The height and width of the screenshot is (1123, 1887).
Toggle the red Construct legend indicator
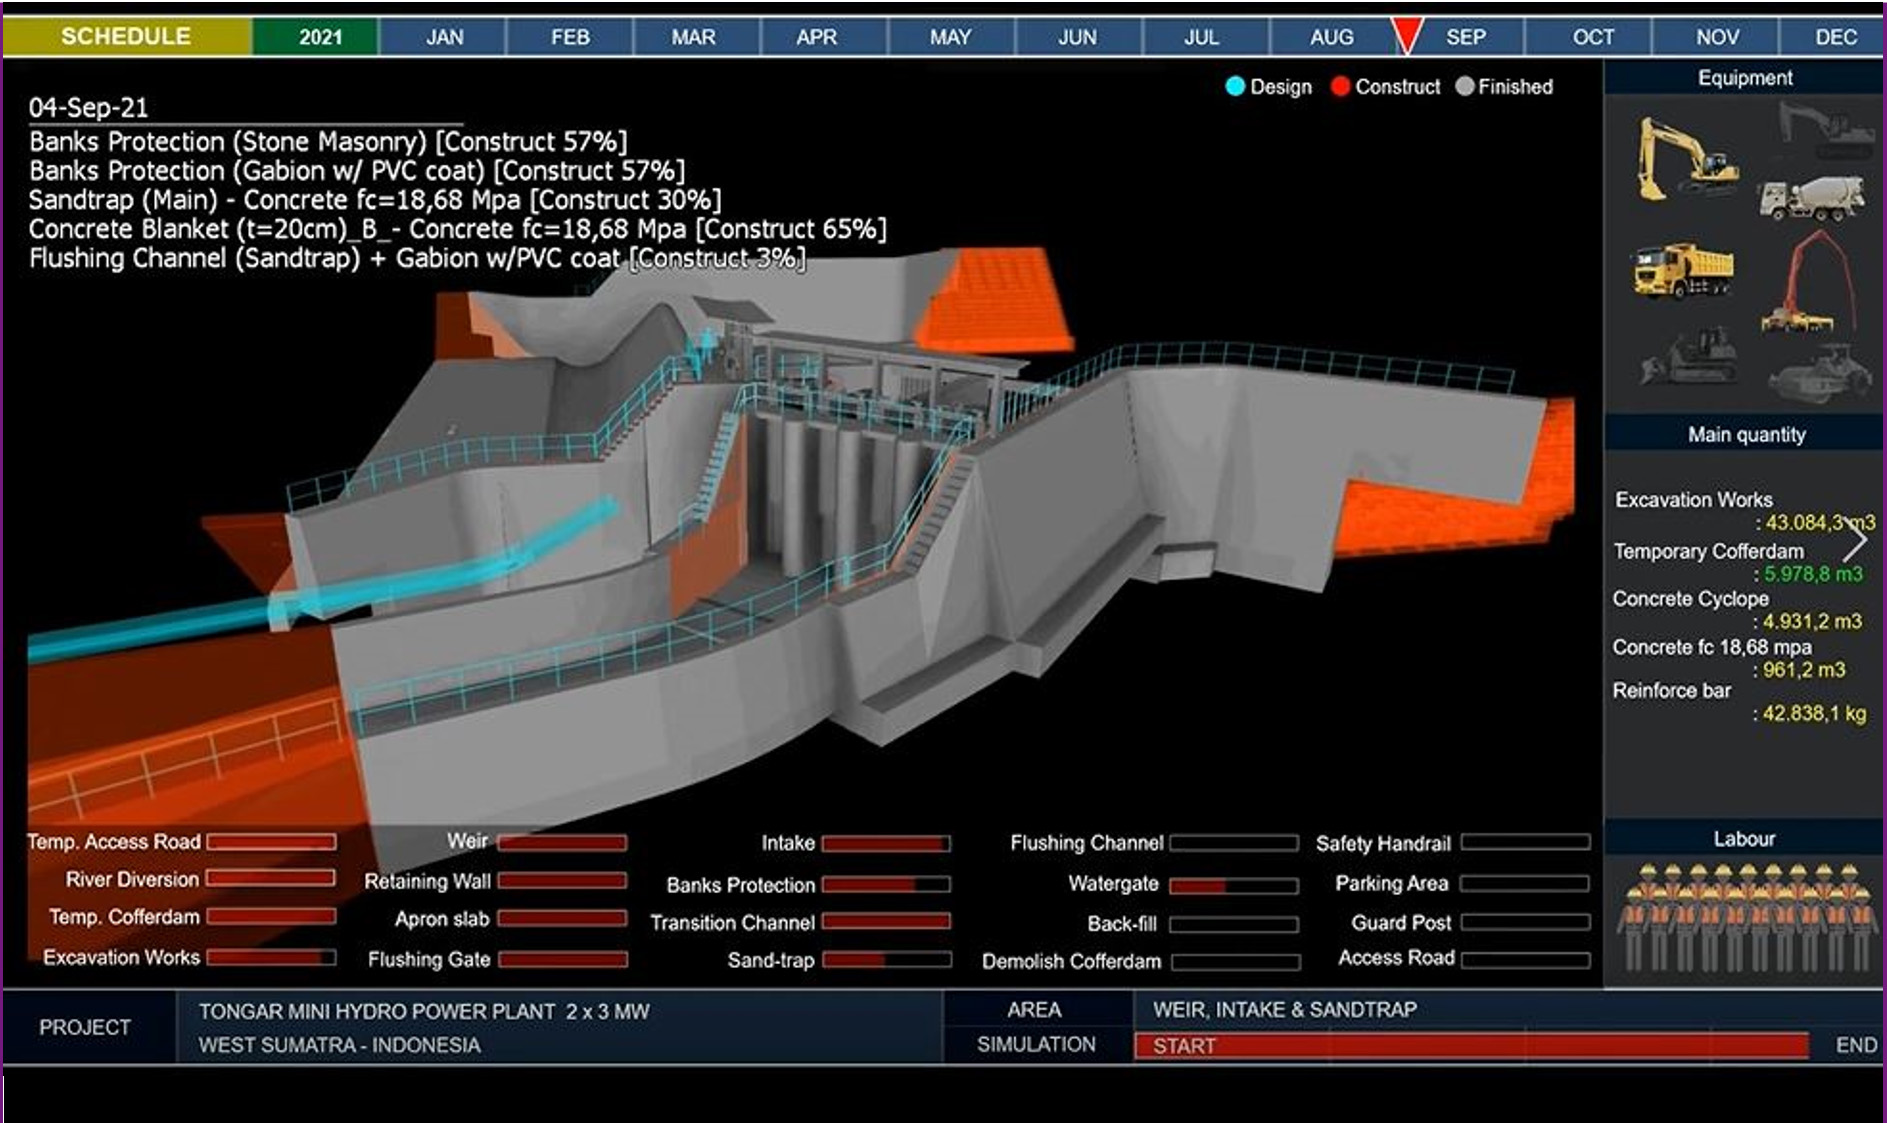1340,87
